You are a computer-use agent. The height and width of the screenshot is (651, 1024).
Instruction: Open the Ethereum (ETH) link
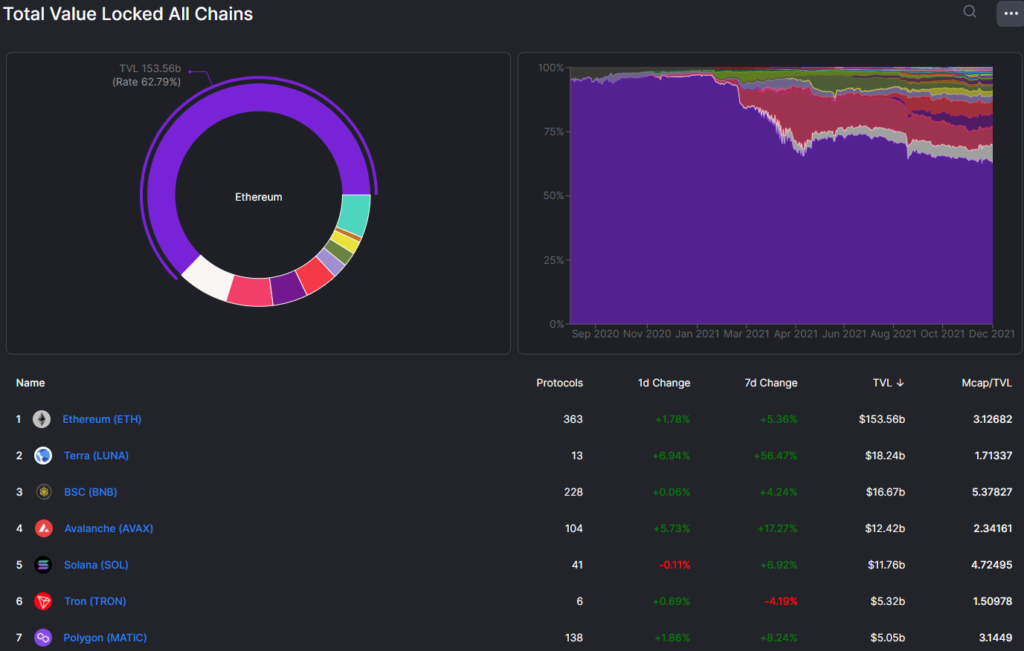(102, 419)
